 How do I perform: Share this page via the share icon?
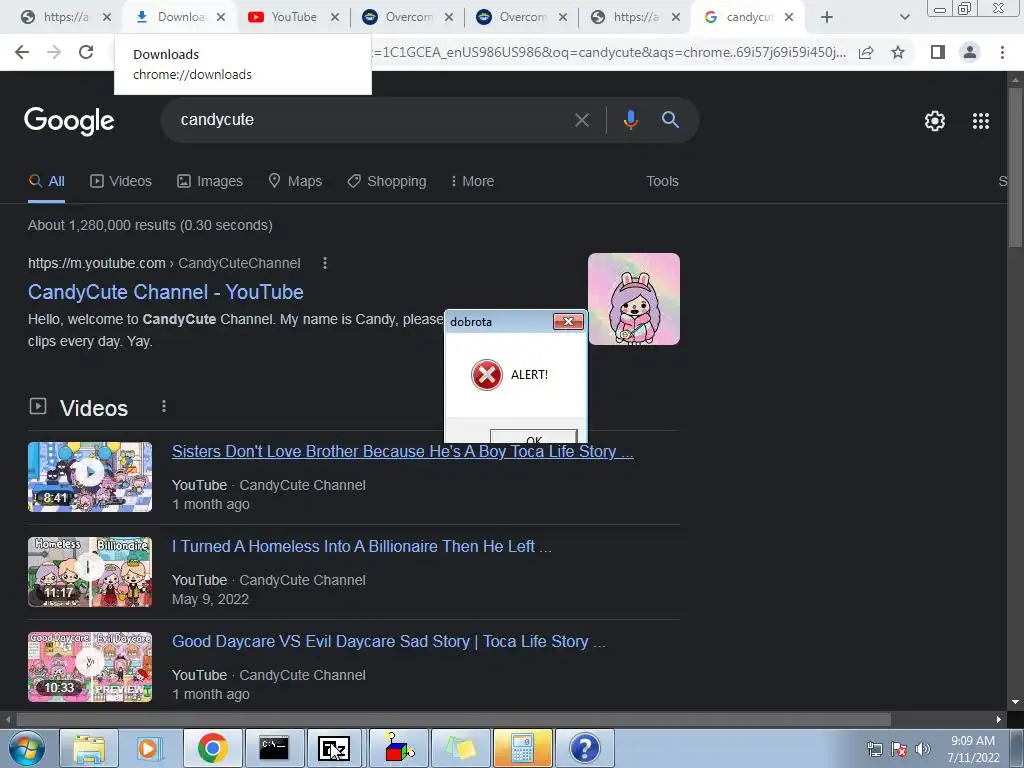pyautogui.click(x=866, y=52)
